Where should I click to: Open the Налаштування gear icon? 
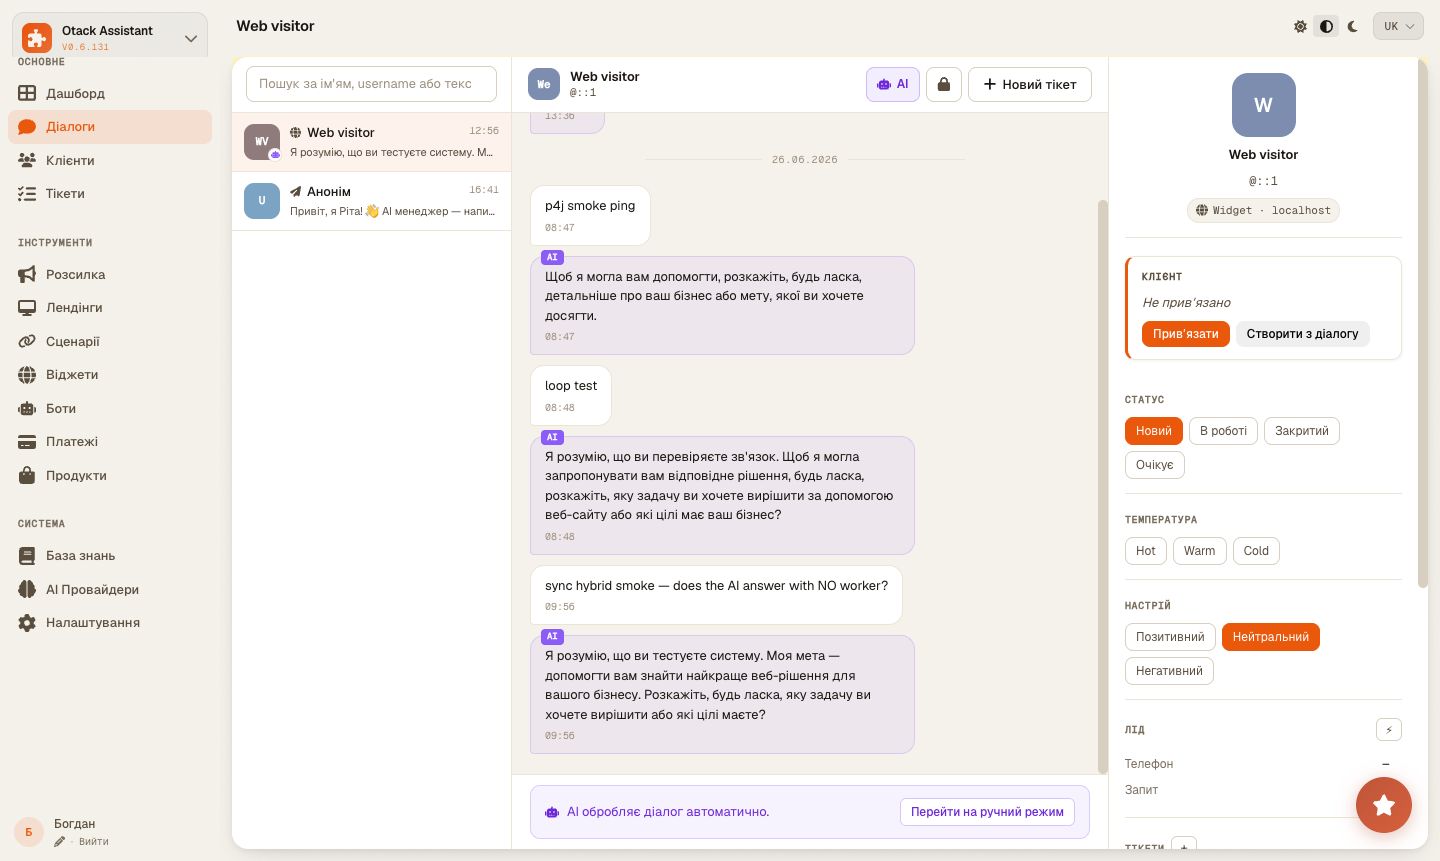[27, 623]
